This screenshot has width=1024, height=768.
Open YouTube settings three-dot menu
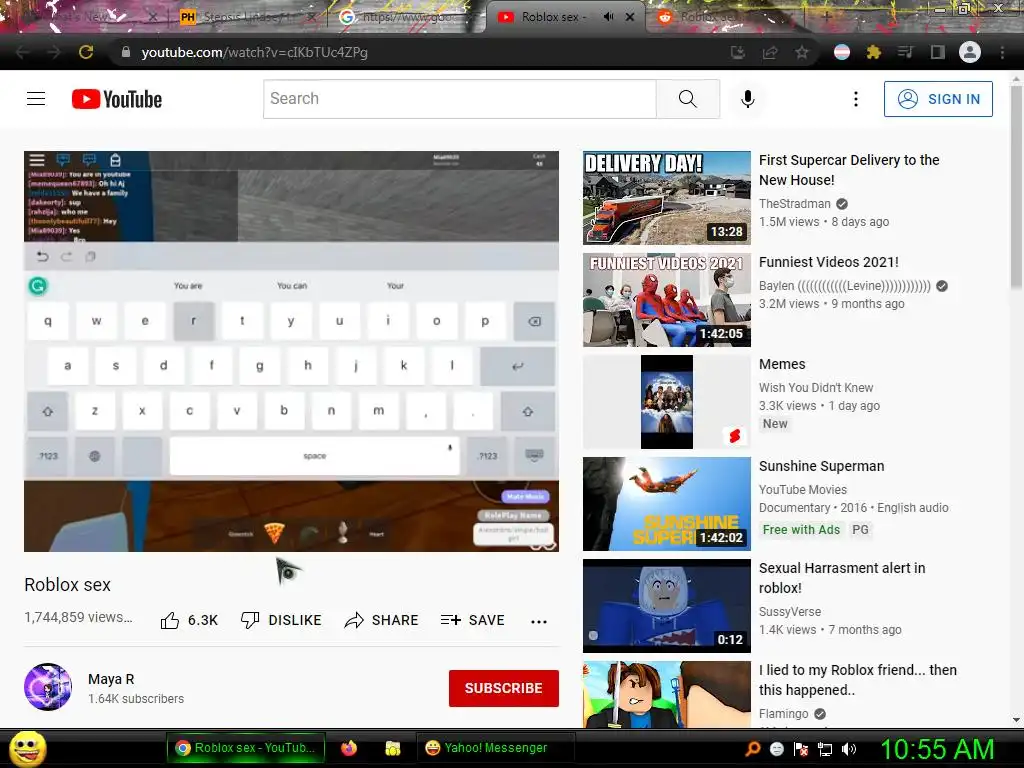pos(856,99)
